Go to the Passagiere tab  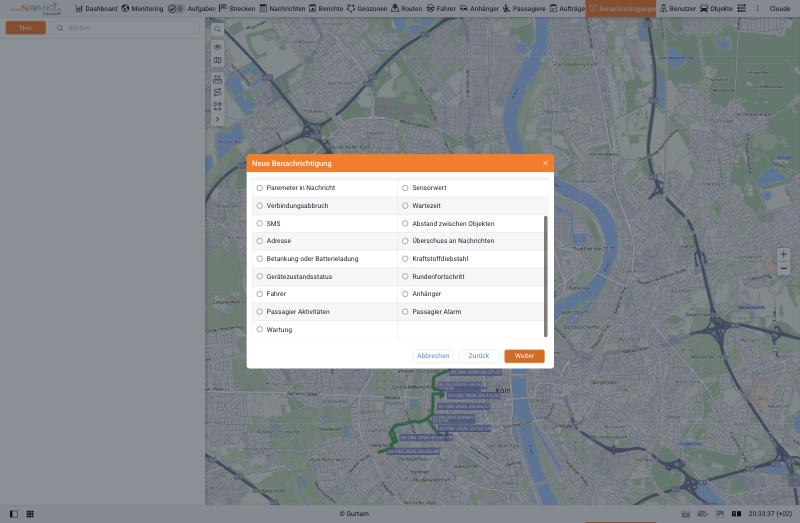tap(523, 9)
